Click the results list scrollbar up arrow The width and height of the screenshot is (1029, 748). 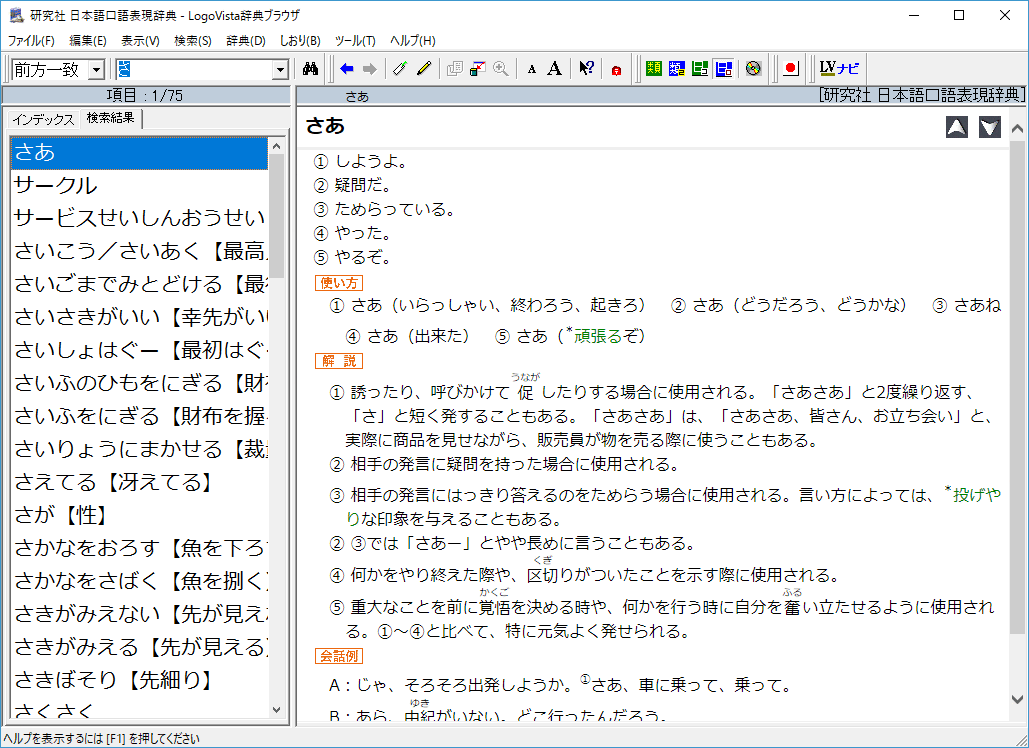point(276,146)
